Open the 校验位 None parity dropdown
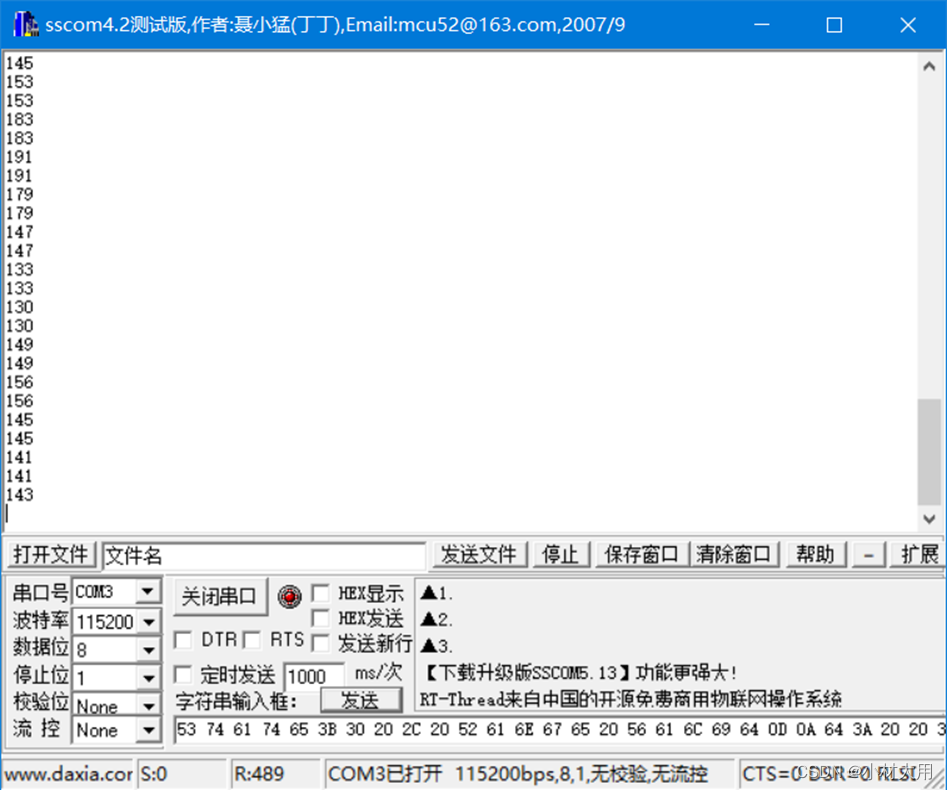The image size is (947, 790). pos(148,704)
